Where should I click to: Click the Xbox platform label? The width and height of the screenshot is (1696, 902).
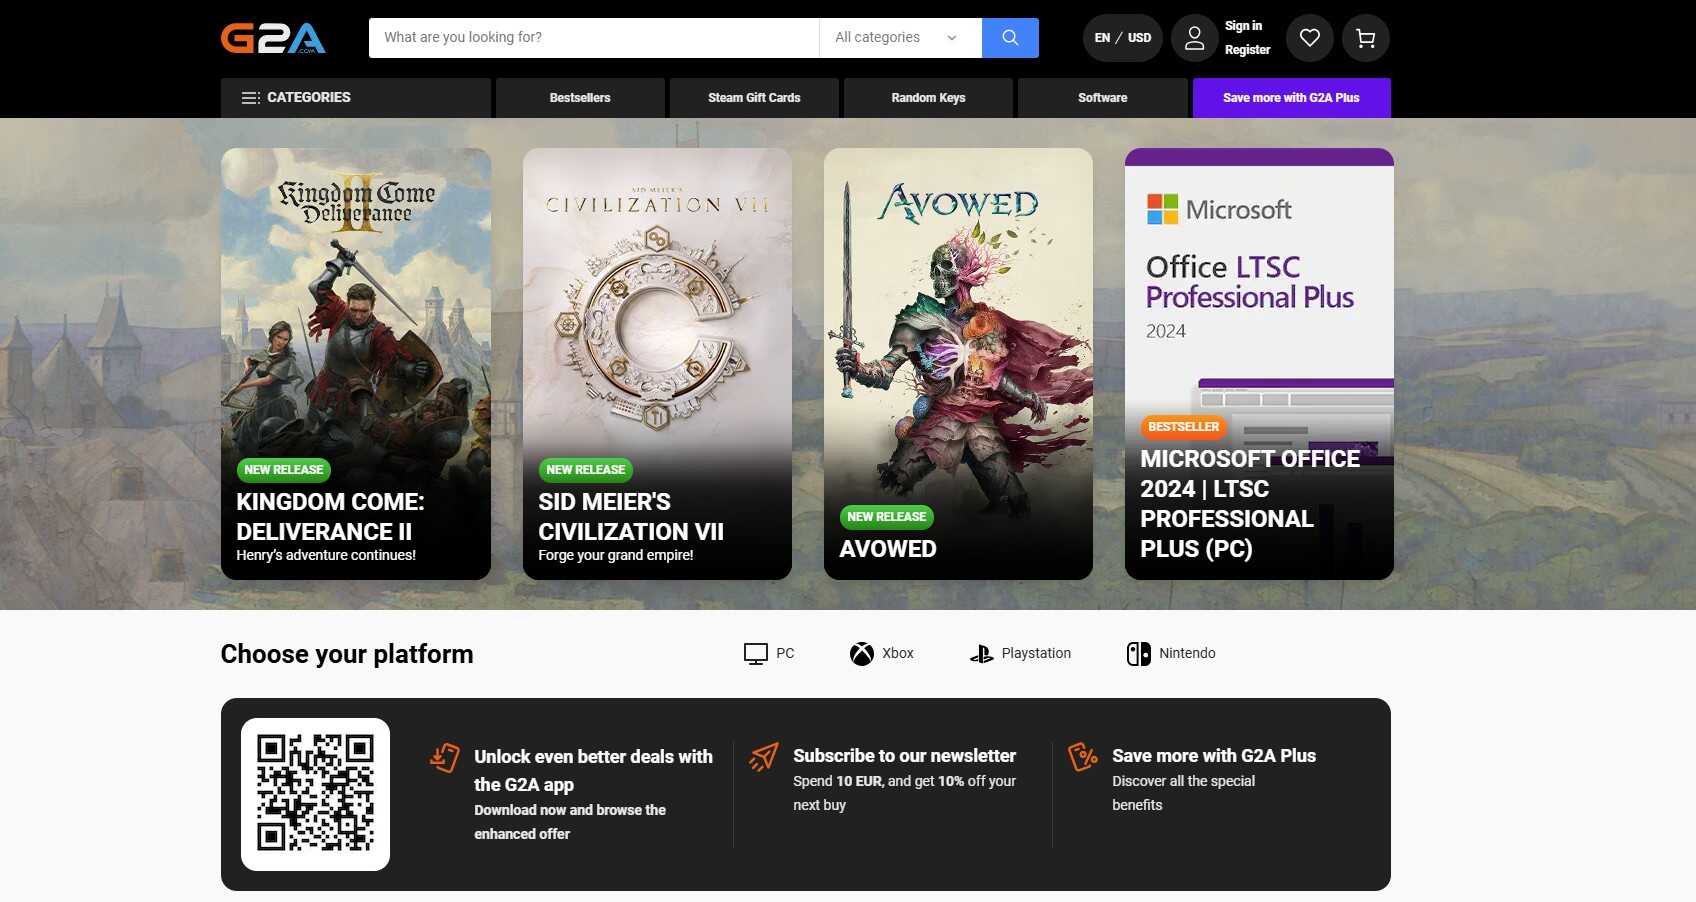898,654
